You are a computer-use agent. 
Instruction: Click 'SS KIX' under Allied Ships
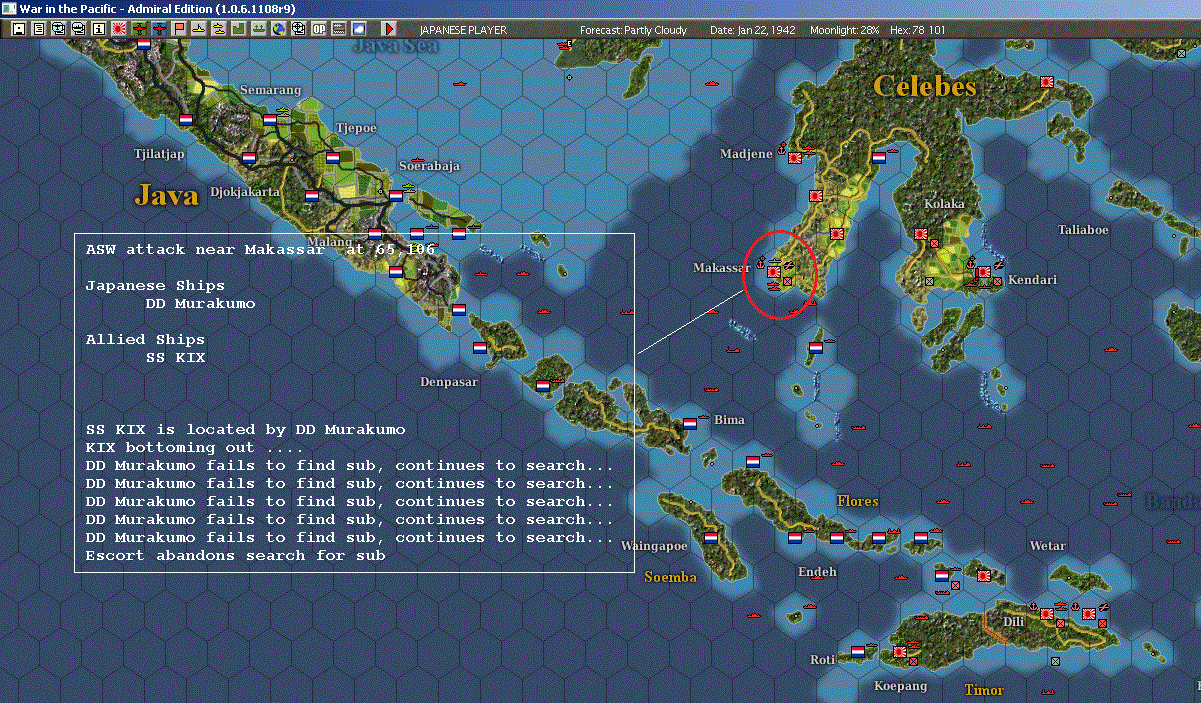(x=175, y=357)
